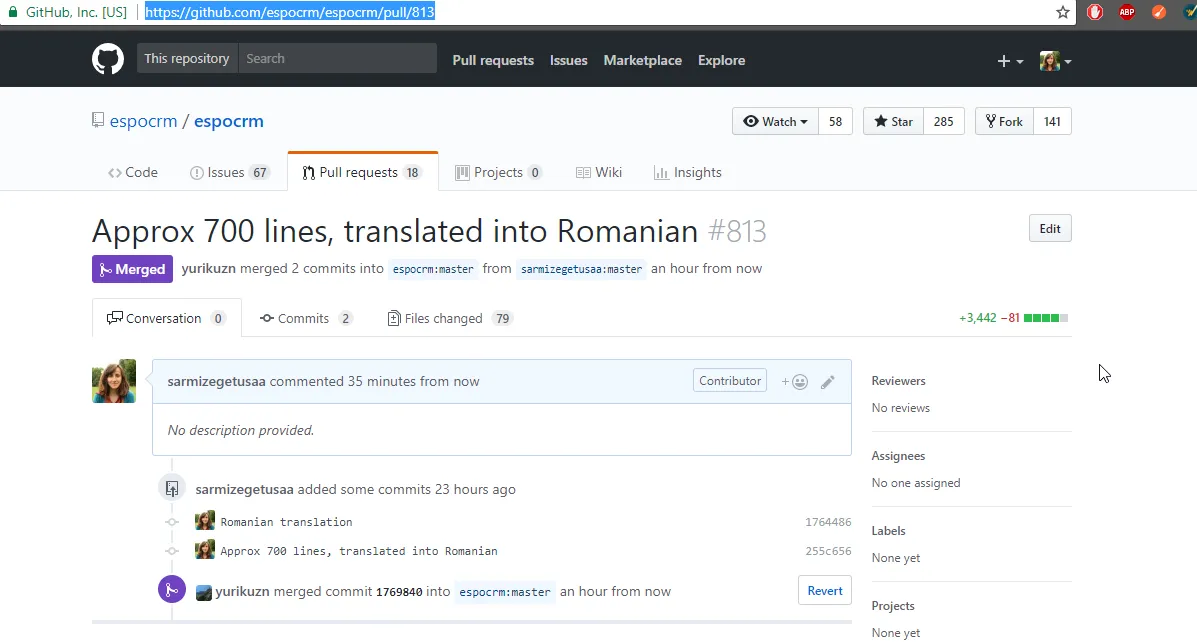Open the Romanian translation commit message

click(x=286, y=522)
